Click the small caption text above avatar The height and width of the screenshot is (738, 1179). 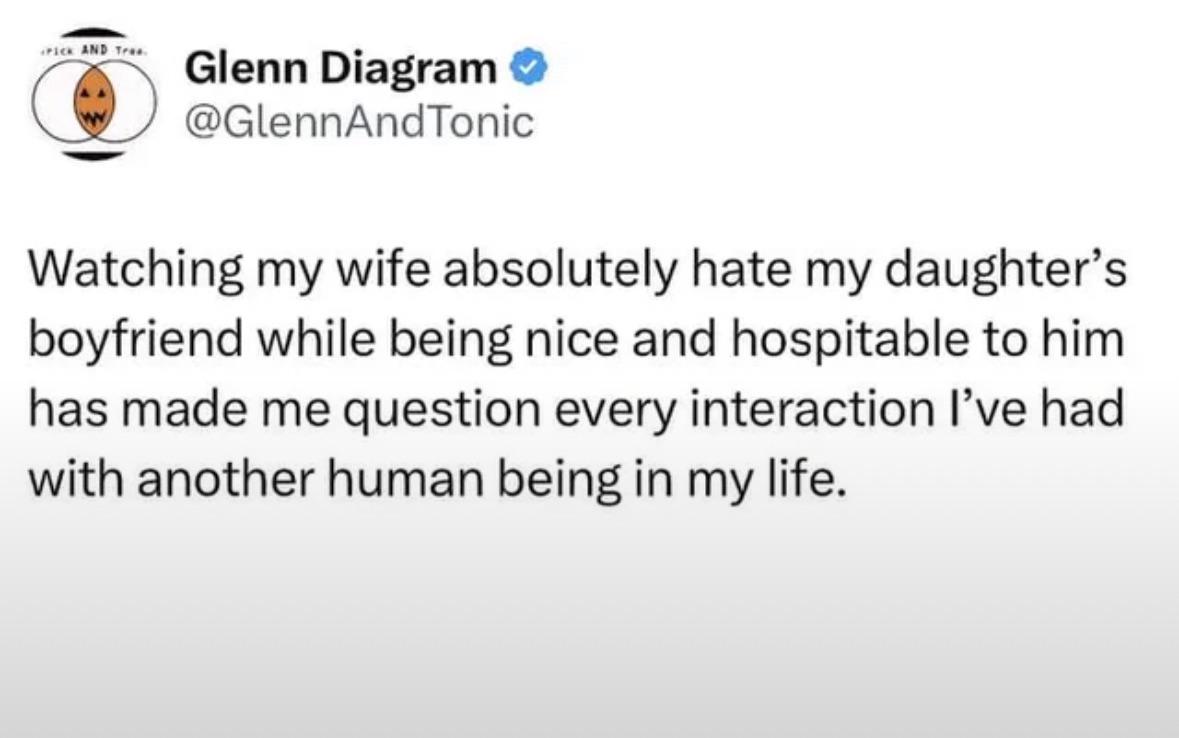(x=92, y=49)
